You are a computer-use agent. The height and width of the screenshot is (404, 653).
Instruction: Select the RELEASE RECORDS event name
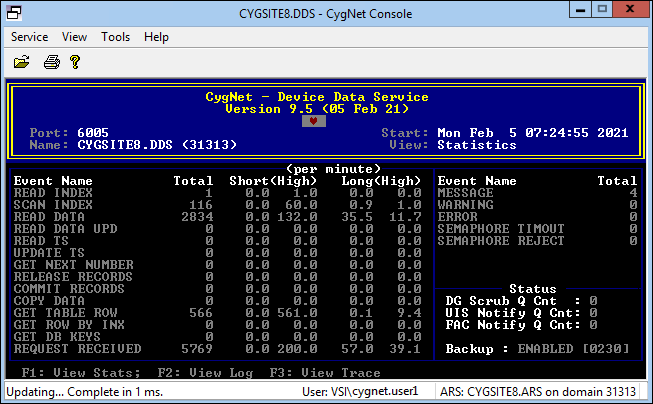[73, 277]
